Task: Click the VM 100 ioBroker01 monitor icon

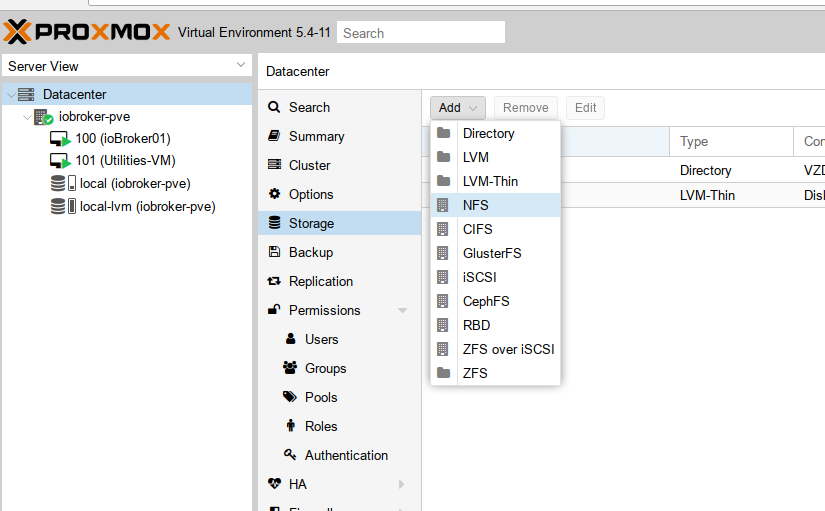Action: coord(60,139)
